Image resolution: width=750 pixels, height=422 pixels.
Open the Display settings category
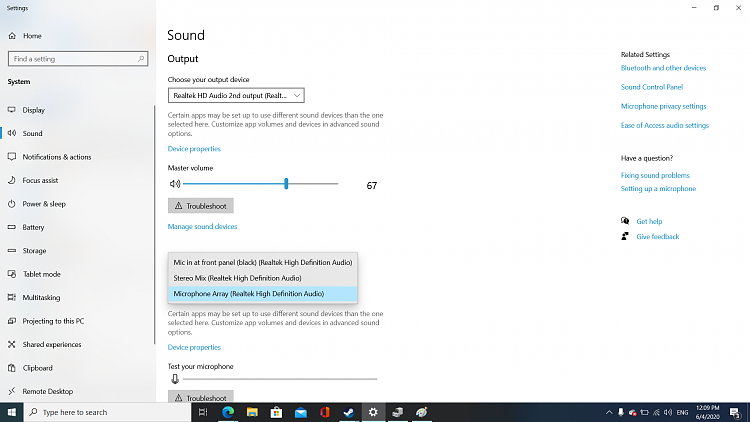(34, 110)
